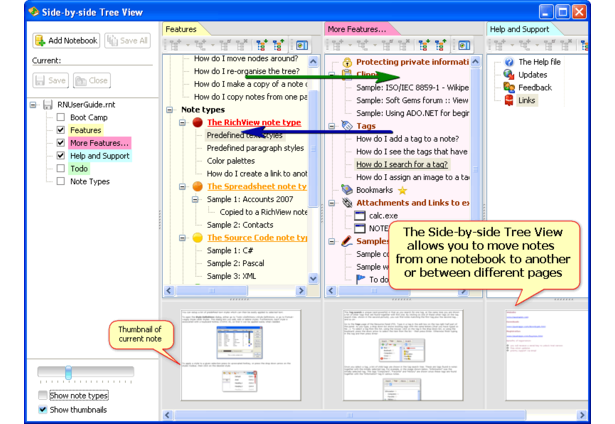Click the Attachments and Links paperclip icon

pos(347,203)
